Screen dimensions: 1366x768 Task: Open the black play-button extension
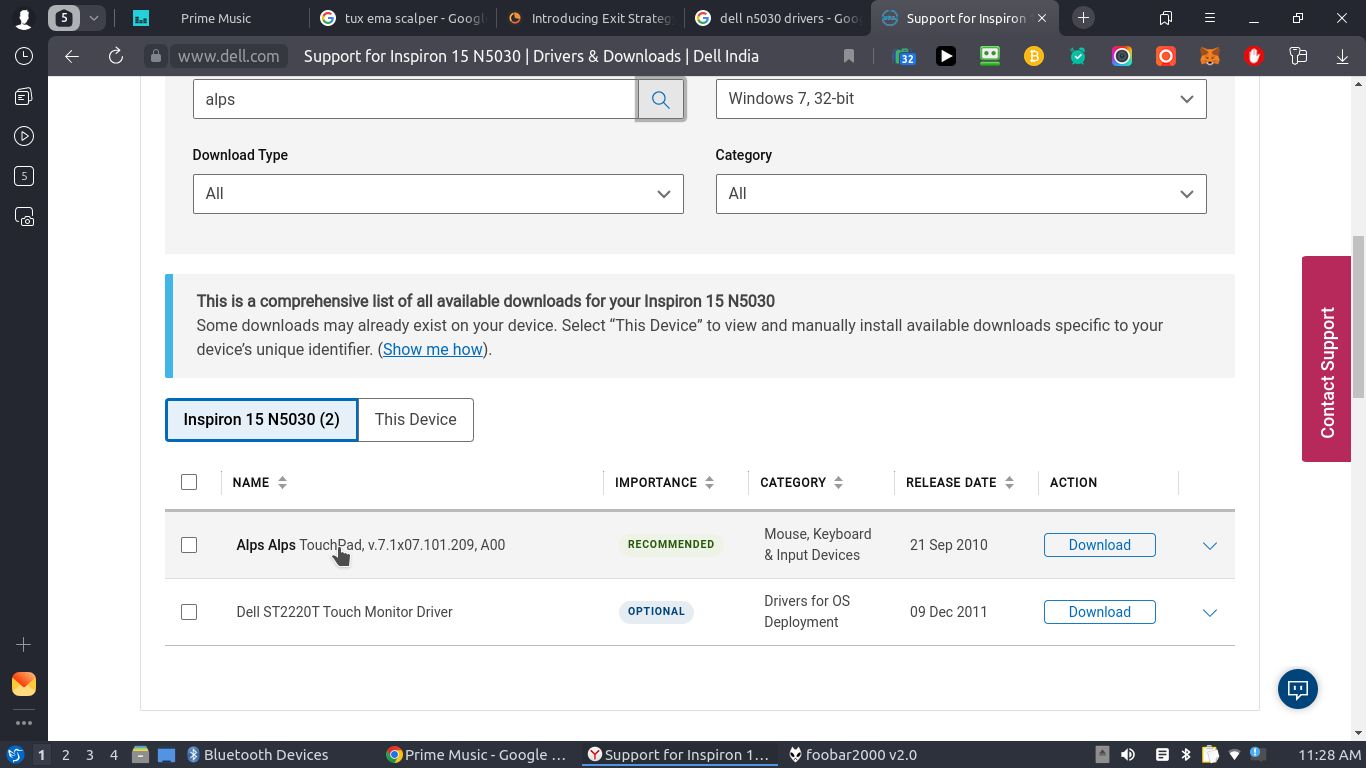coord(946,56)
